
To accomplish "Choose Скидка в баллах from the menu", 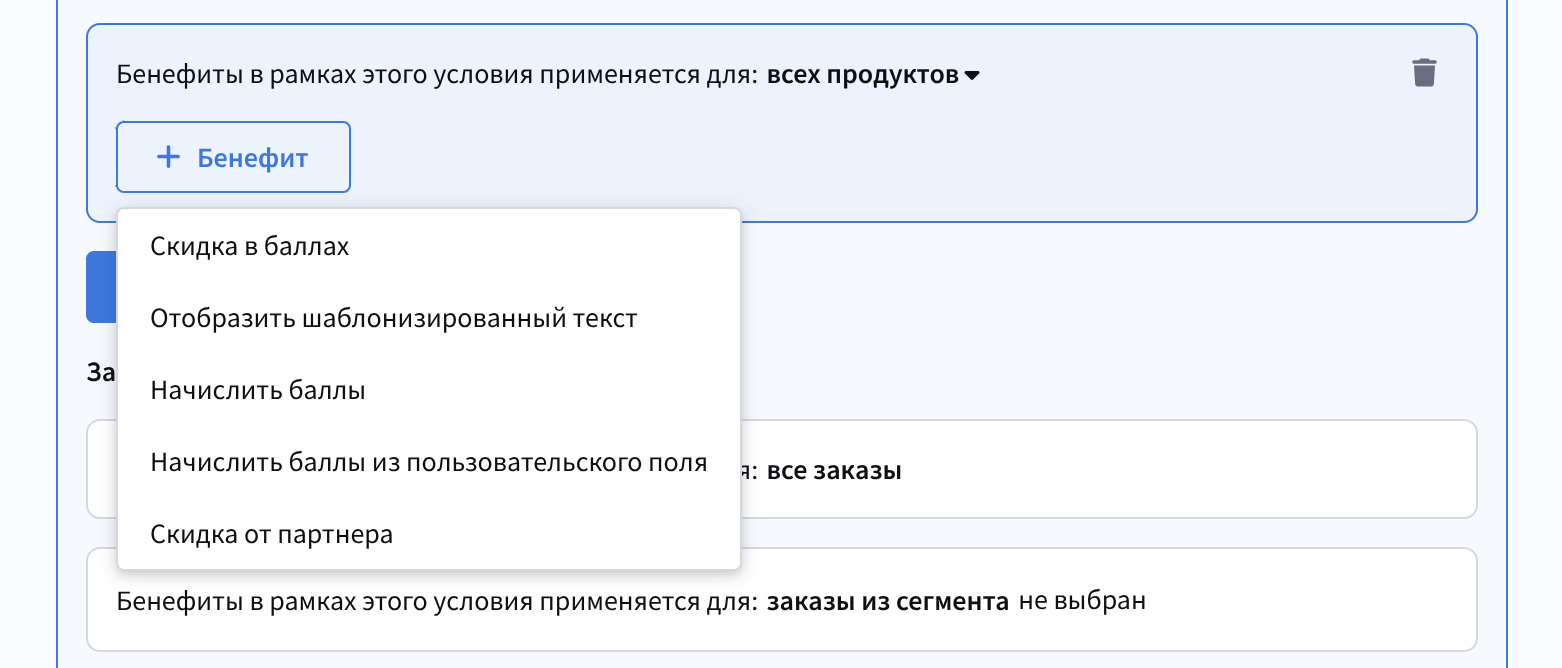I will pos(250,247).
